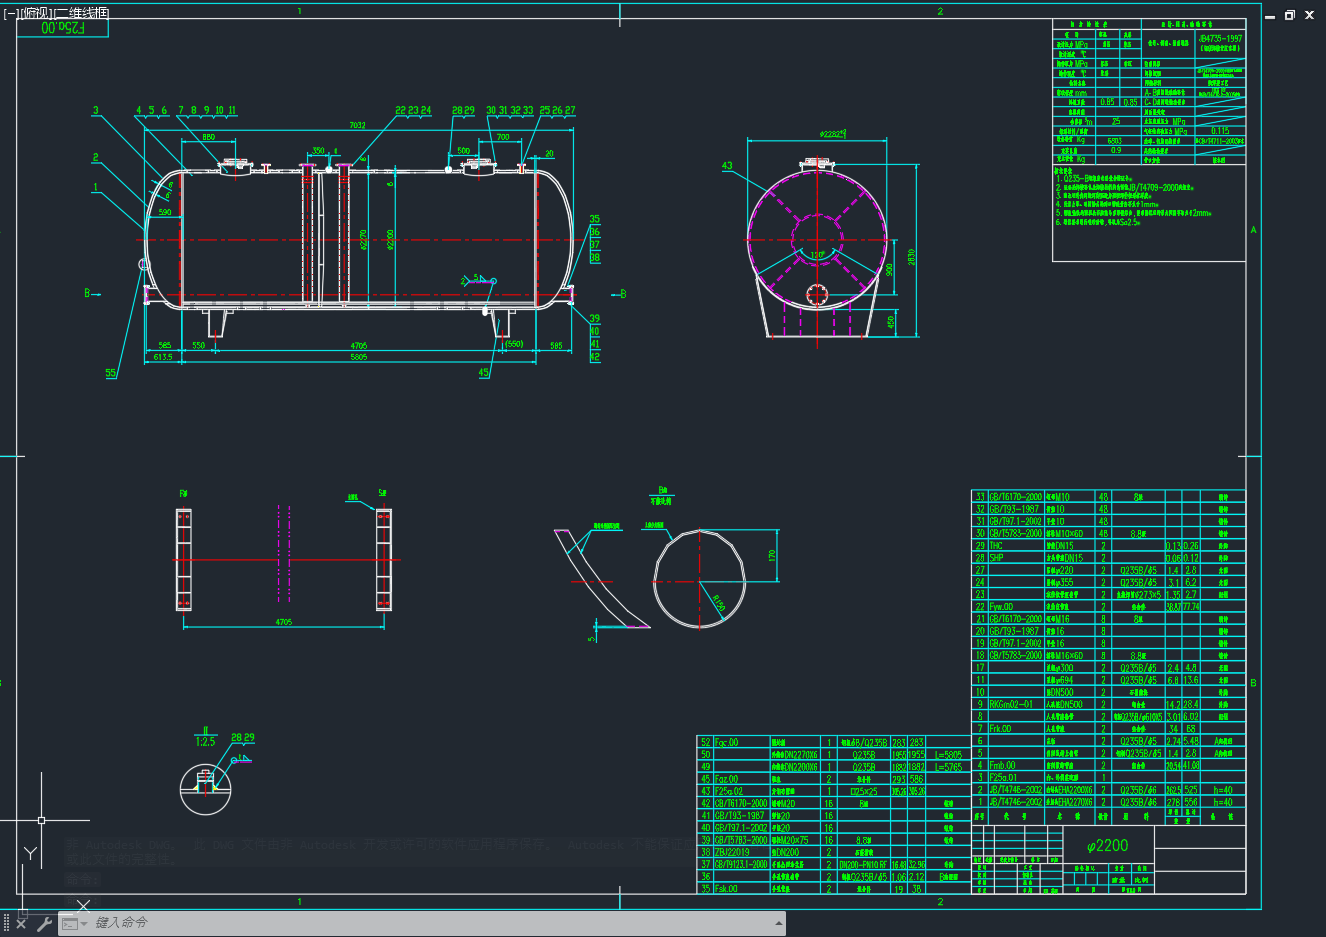Restore down the drawing window

(x=1290, y=15)
